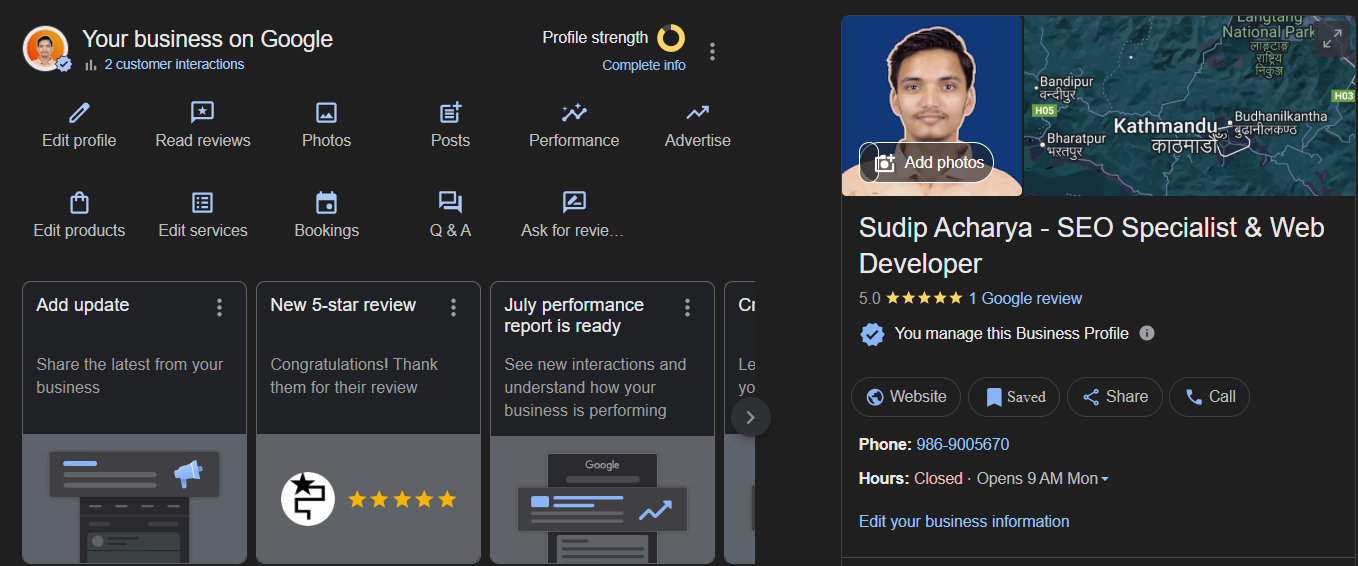The width and height of the screenshot is (1358, 566).
Task: Click the Call button
Action: pos(1209,397)
